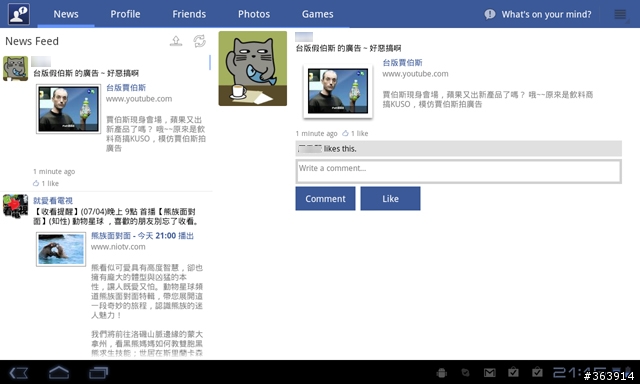Click the thumbs-up icon by 1 like in the feed
This screenshot has width=640, height=384.
click(x=36, y=183)
